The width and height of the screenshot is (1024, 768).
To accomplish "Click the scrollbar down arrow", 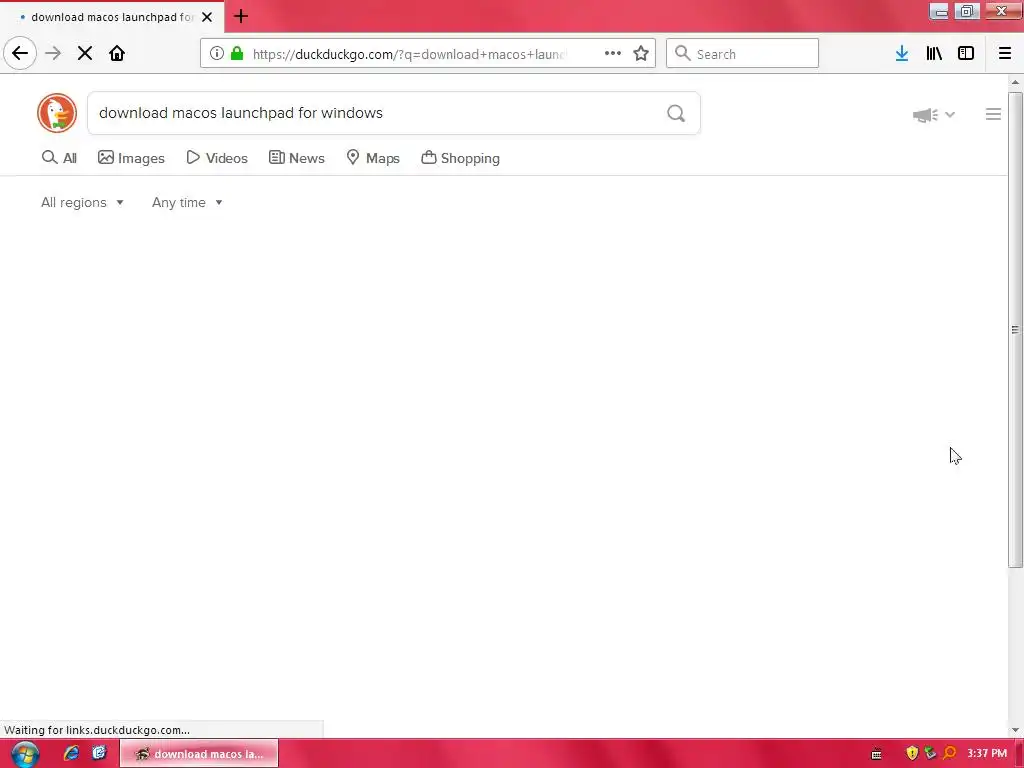I will coord(1015,730).
